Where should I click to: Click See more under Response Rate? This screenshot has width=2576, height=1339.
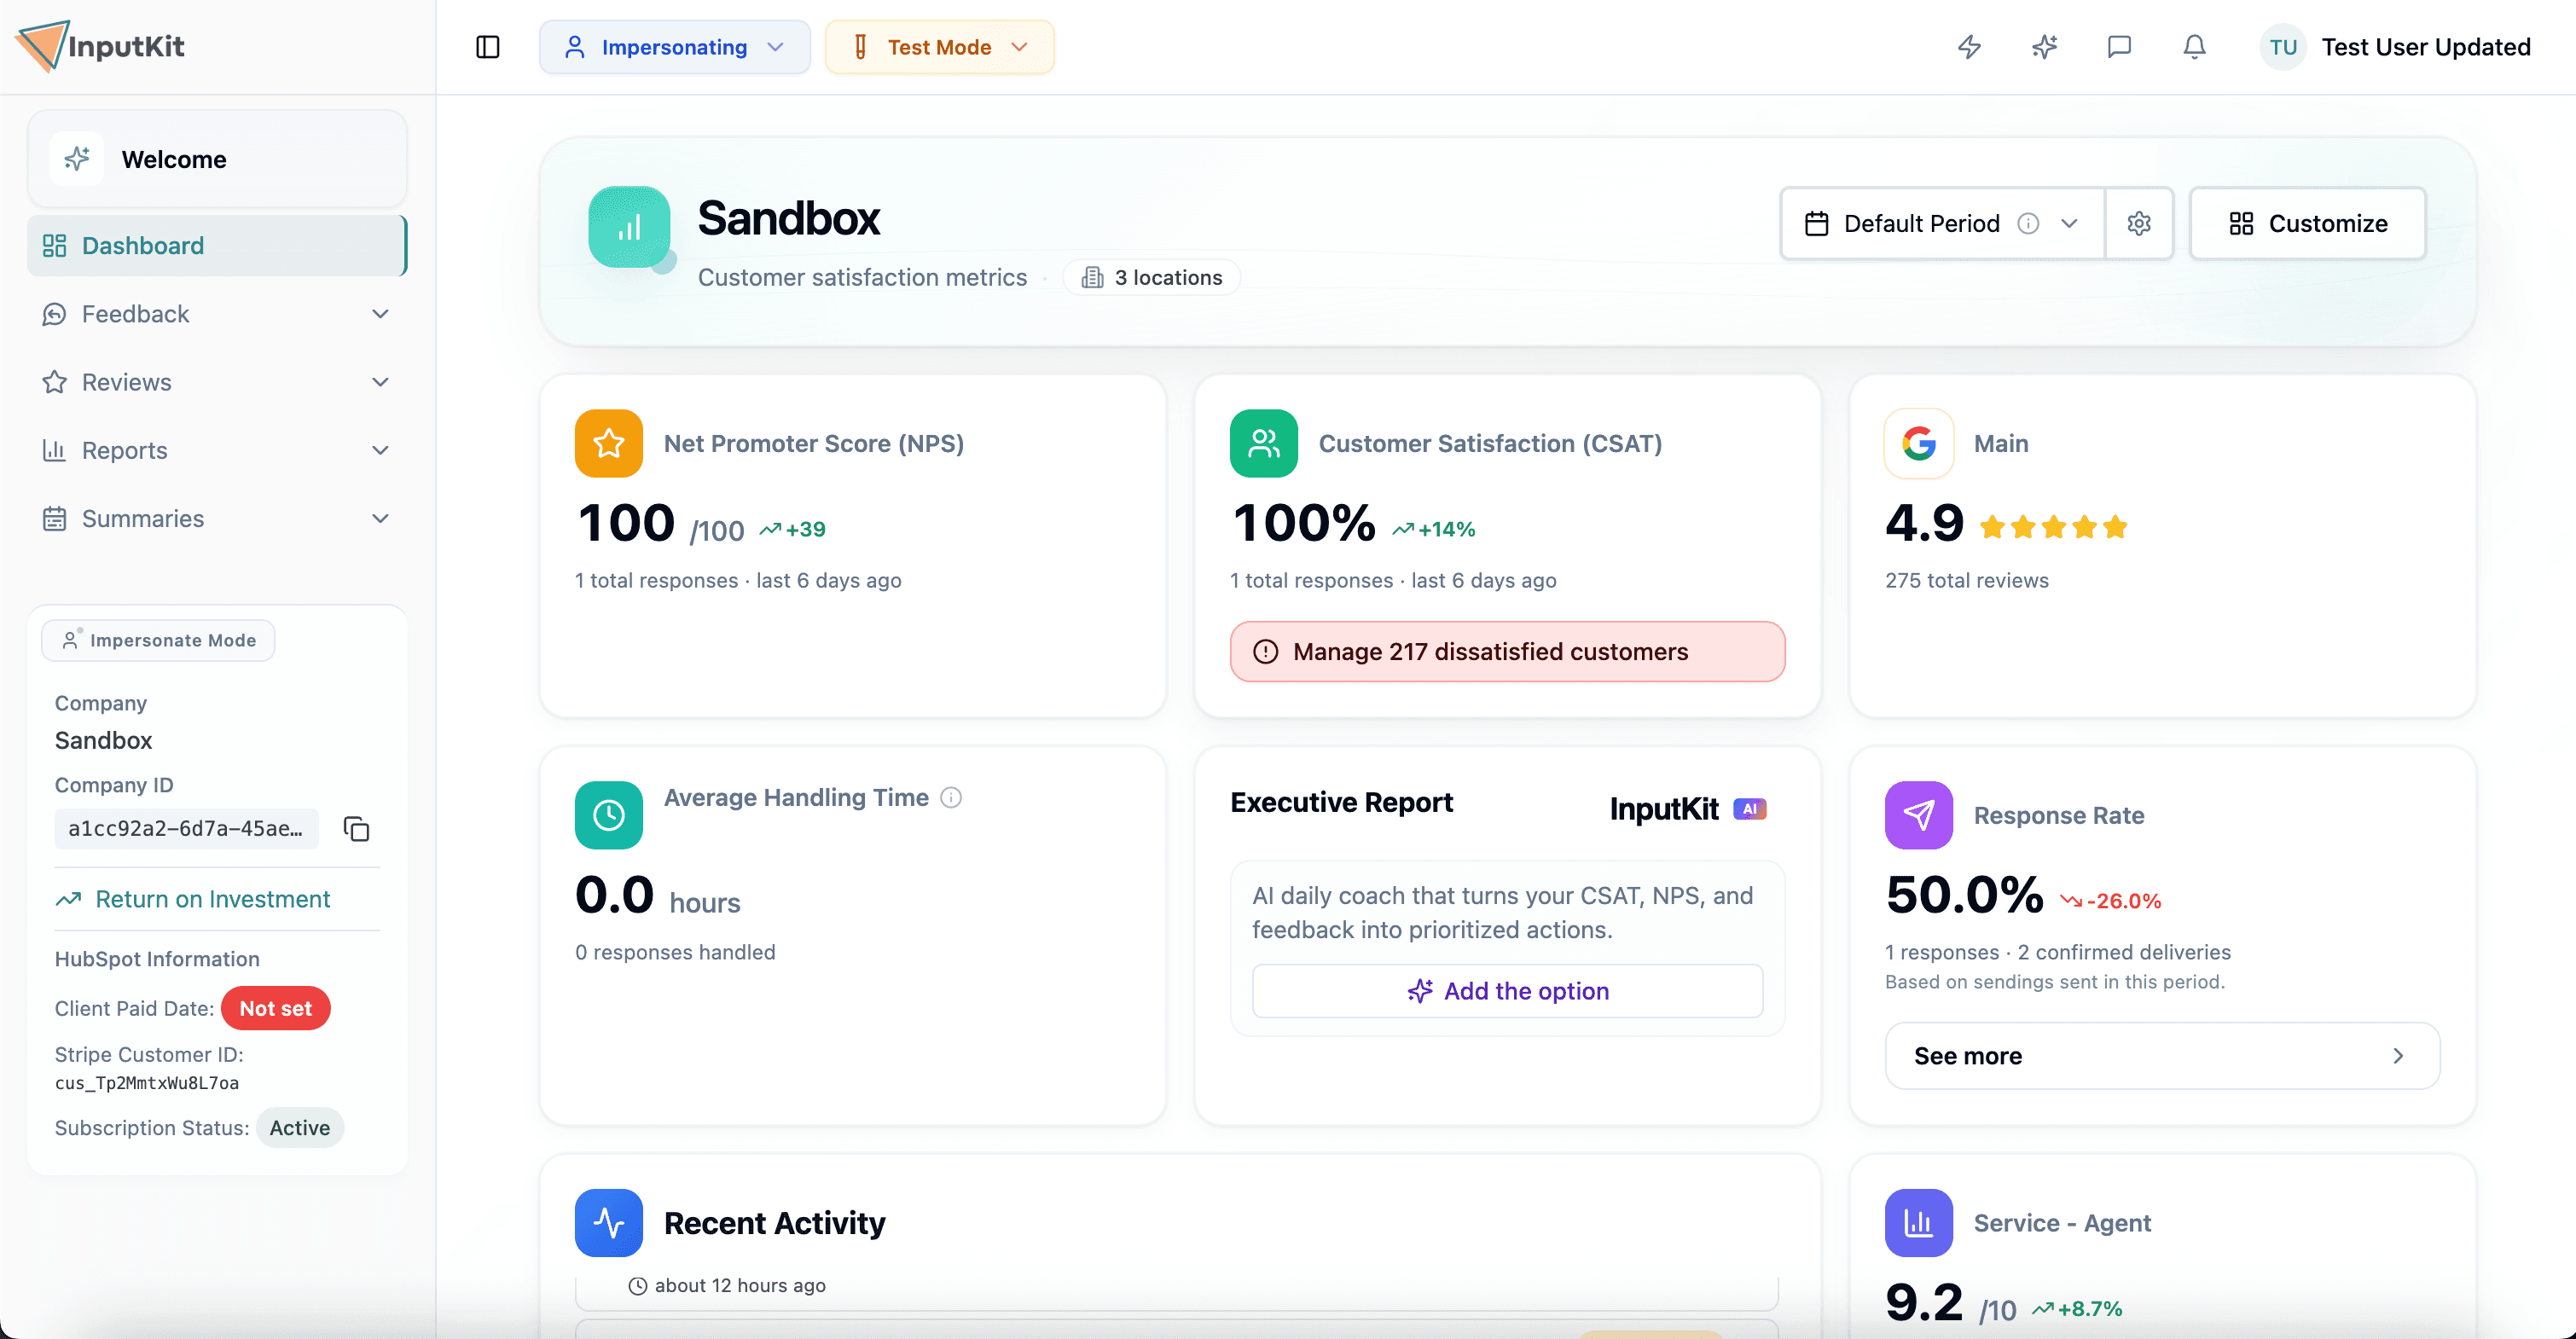point(2162,1056)
